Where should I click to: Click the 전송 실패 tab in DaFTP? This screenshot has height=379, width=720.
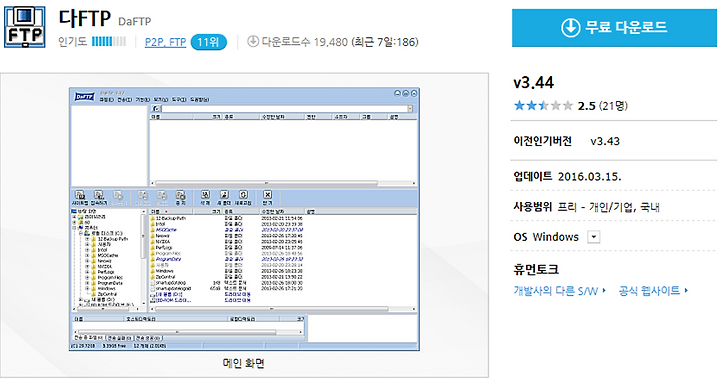pos(119,338)
